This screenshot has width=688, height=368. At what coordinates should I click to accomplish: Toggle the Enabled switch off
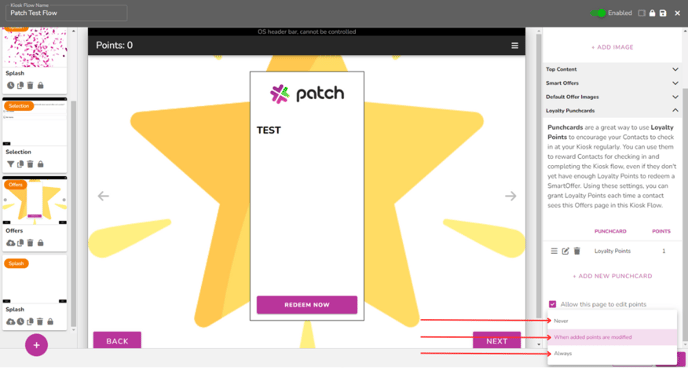598,13
